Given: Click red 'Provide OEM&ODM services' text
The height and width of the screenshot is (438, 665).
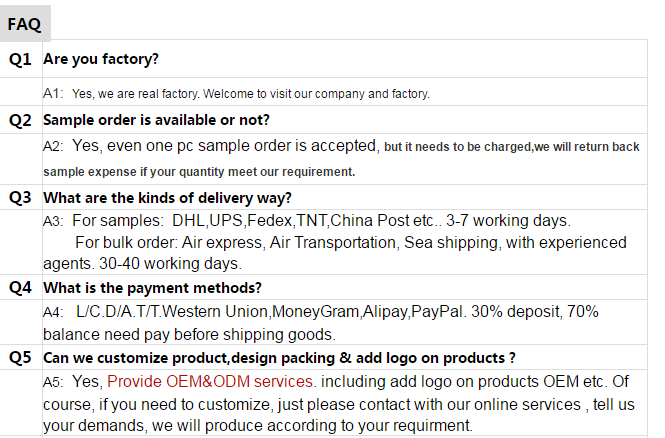Looking at the screenshot, I should tap(210, 382).
